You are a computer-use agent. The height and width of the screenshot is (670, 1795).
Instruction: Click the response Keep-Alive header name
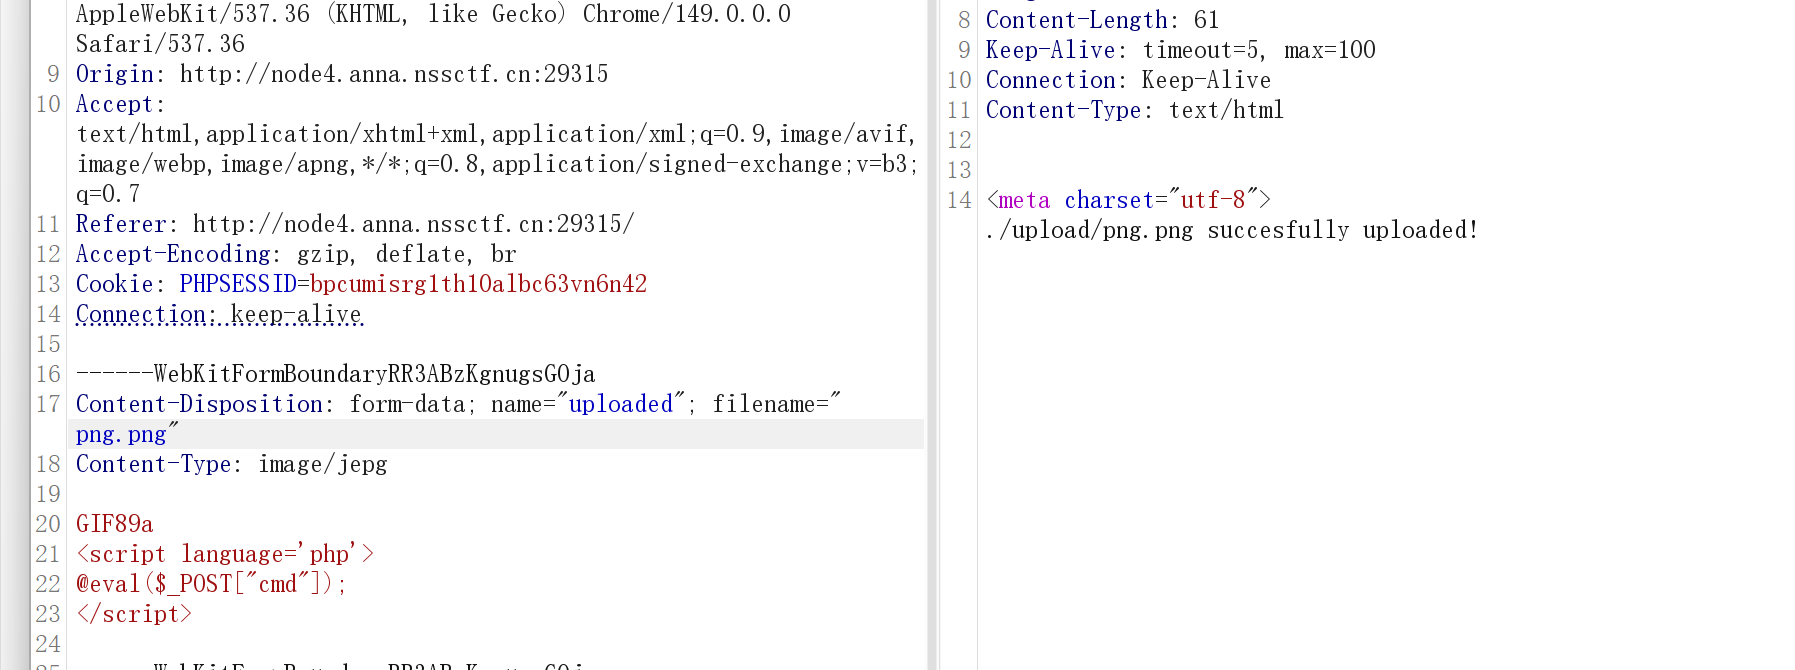point(1050,50)
